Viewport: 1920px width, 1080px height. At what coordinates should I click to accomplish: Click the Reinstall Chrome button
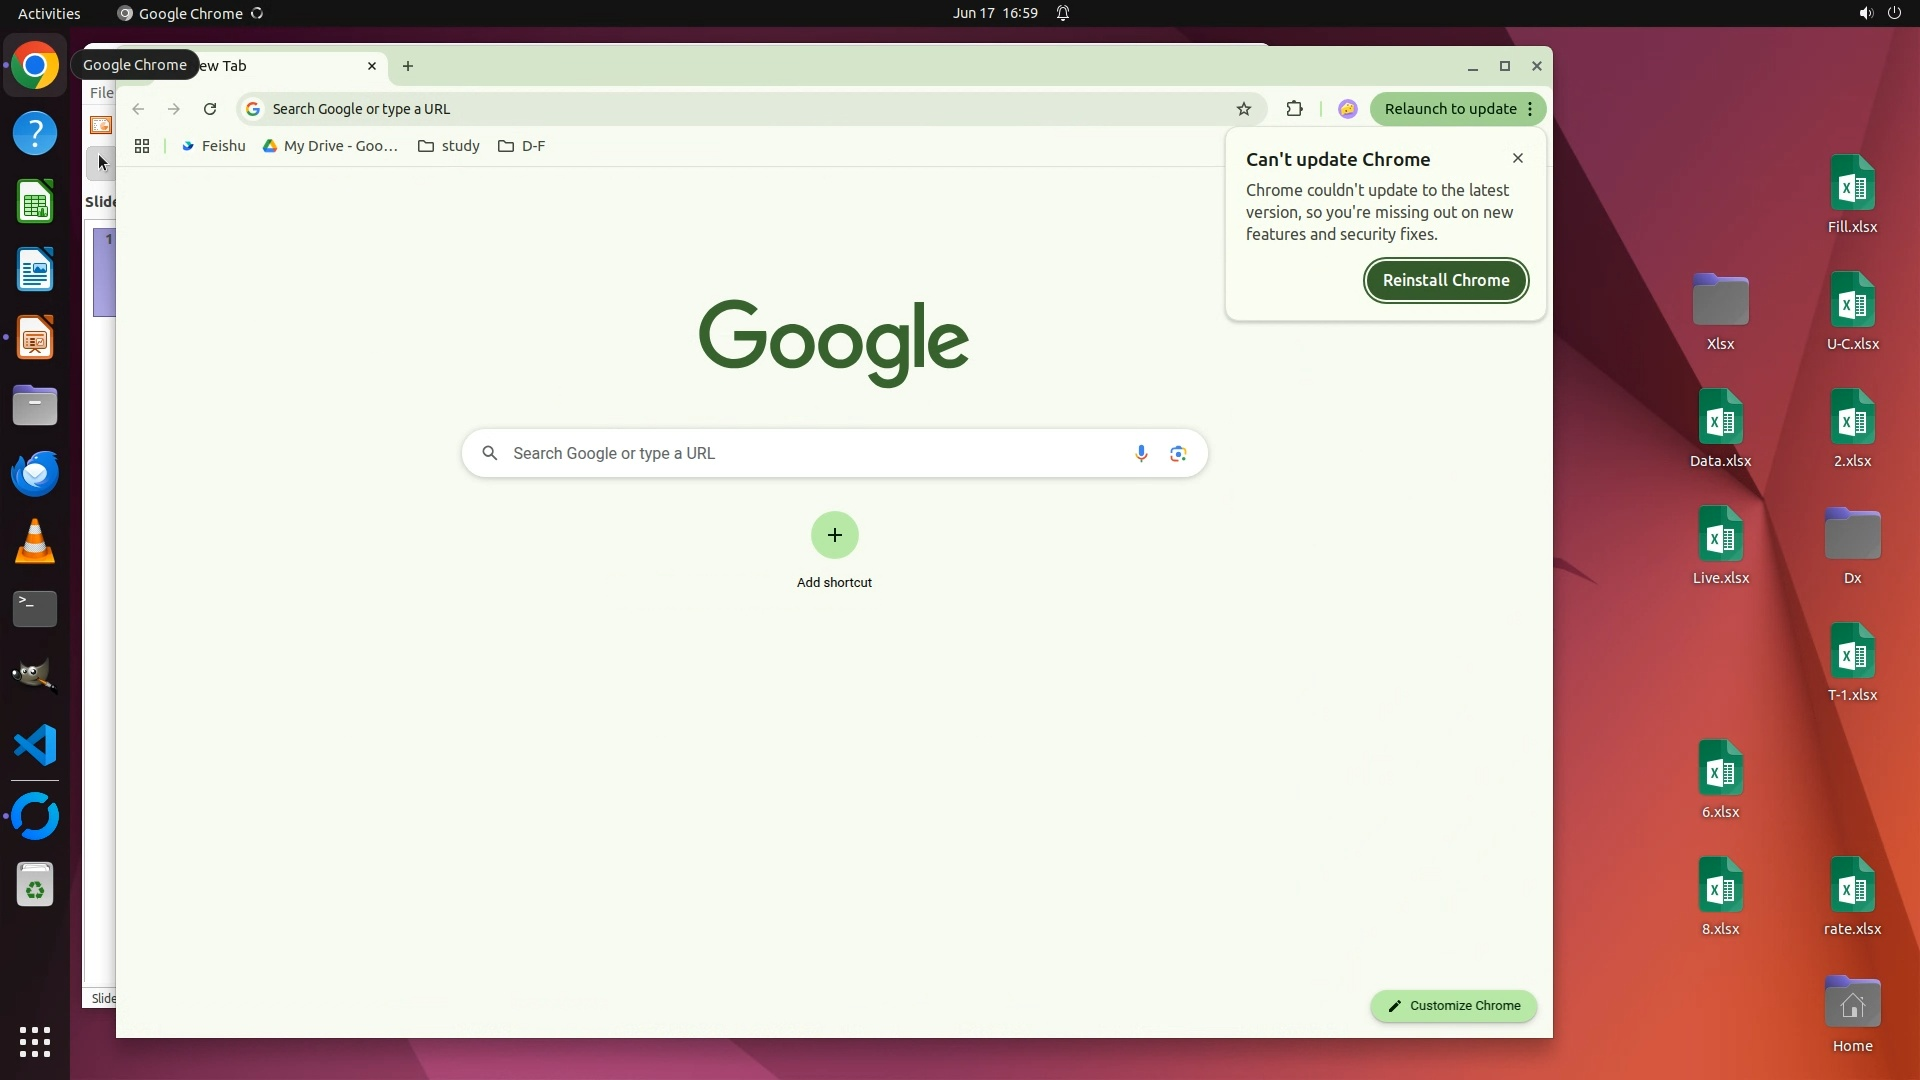pos(1445,280)
